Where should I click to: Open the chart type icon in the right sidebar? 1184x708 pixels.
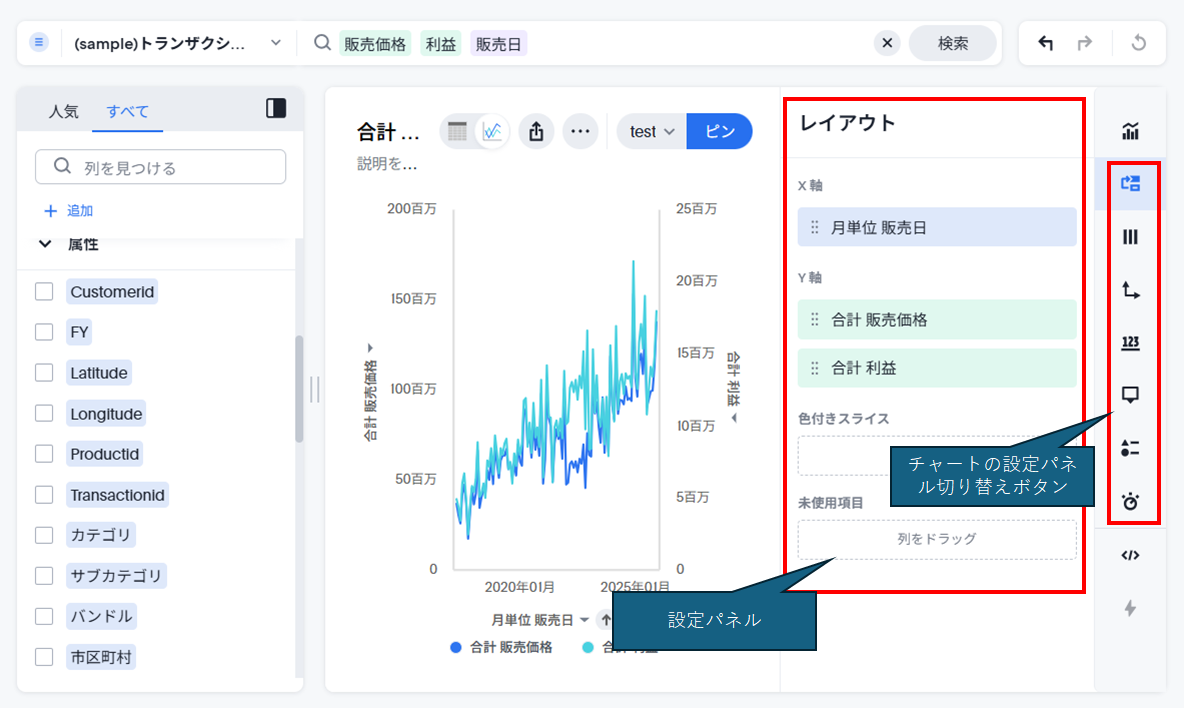point(1130,131)
